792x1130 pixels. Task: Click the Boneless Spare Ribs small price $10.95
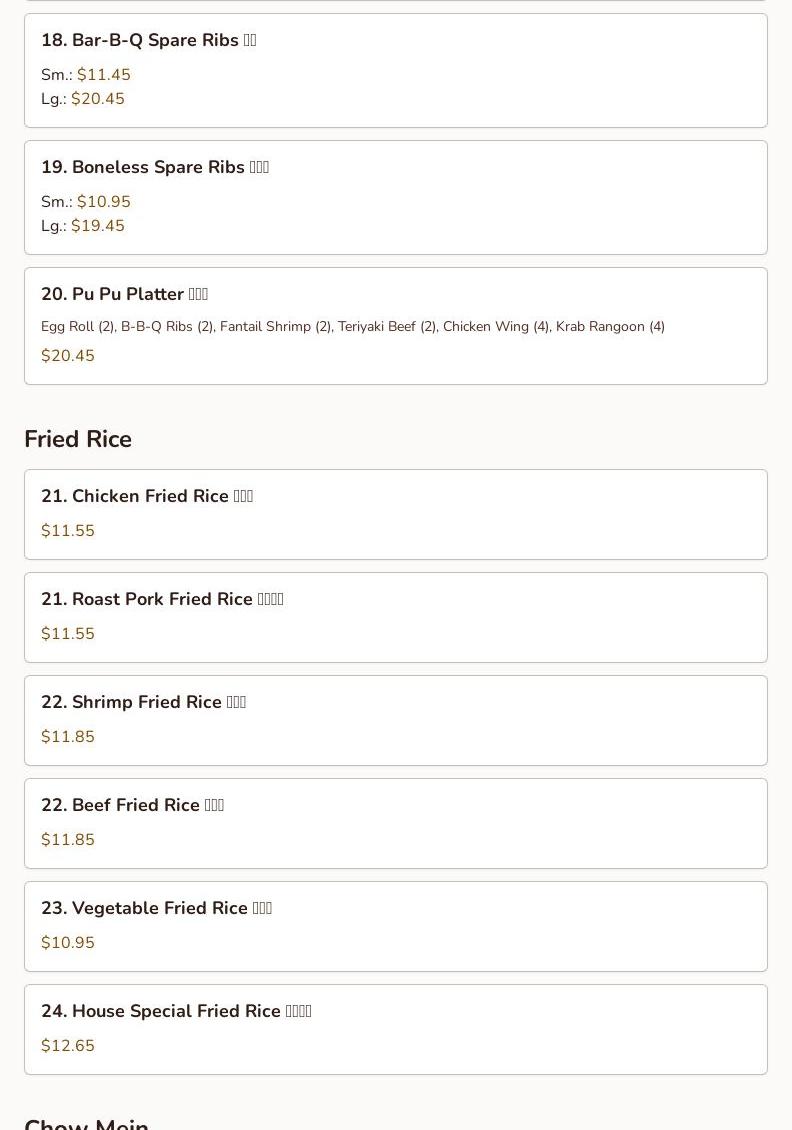click(x=104, y=202)
